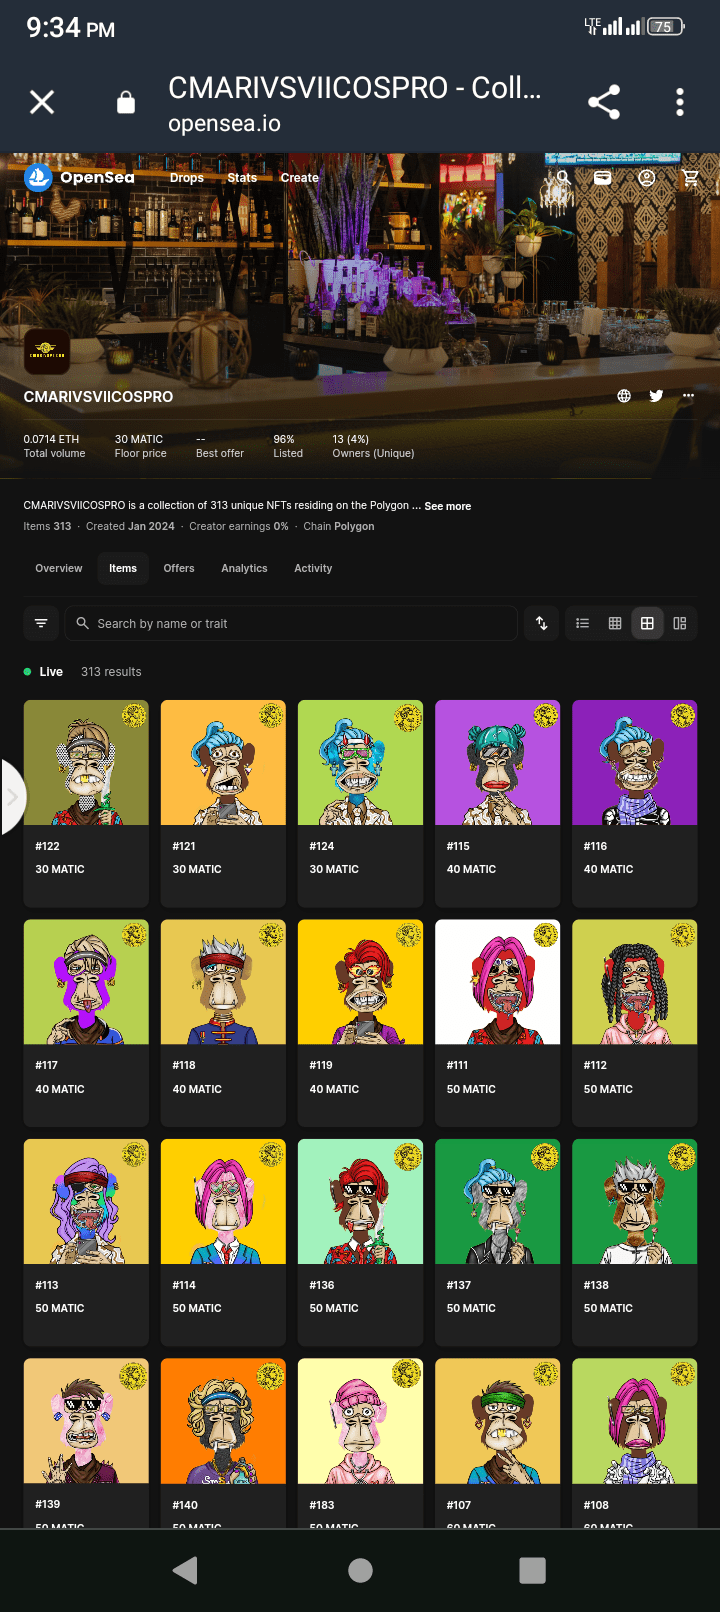
Task: Open the OpenSea search magnifier icon
Action: tap(563, 177)
